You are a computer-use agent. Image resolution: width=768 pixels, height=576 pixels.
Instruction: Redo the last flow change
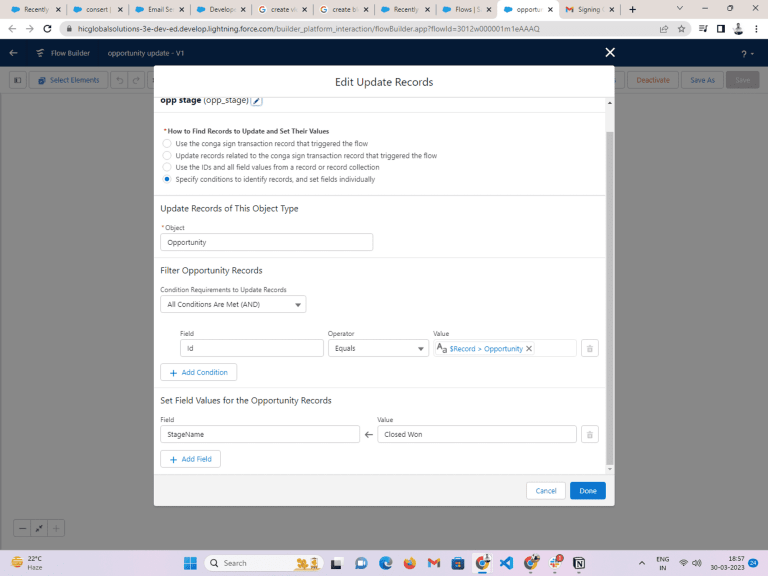pos(136,80)
